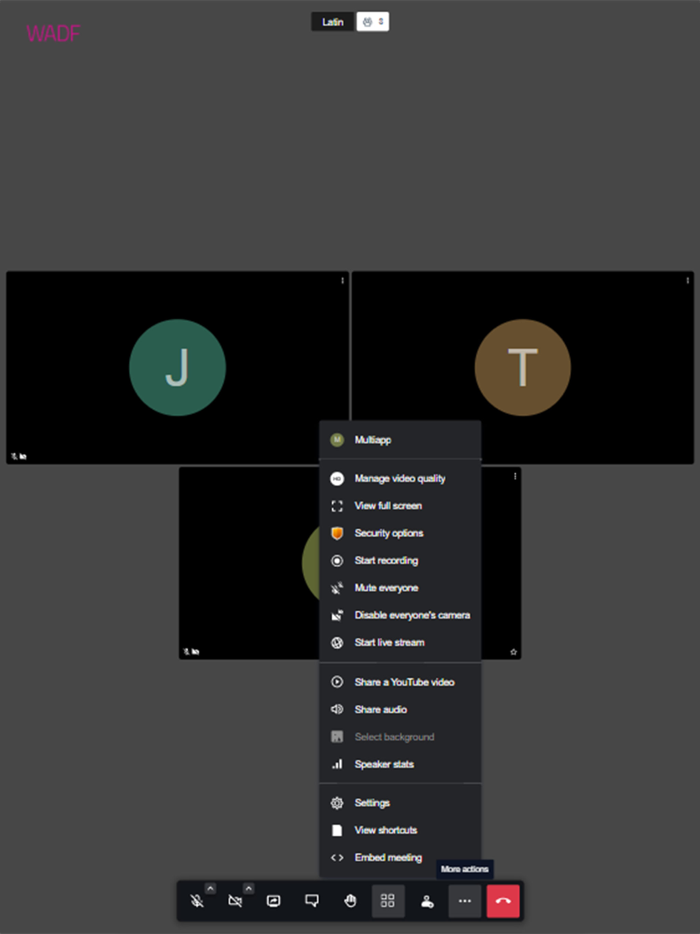Open the Multiapp profile entry

[x=400, y=440]
